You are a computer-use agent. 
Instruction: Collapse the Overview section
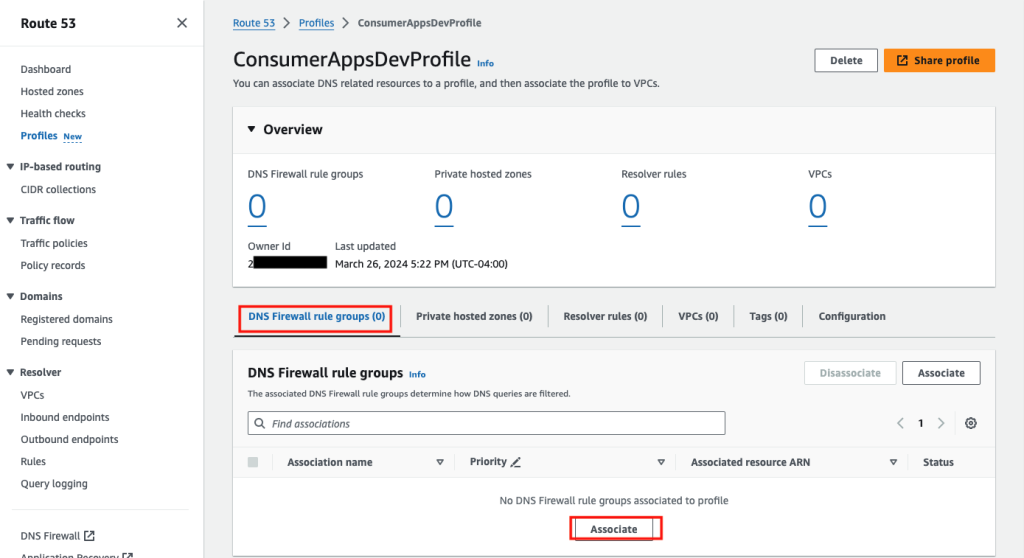(x=251, y=129)
